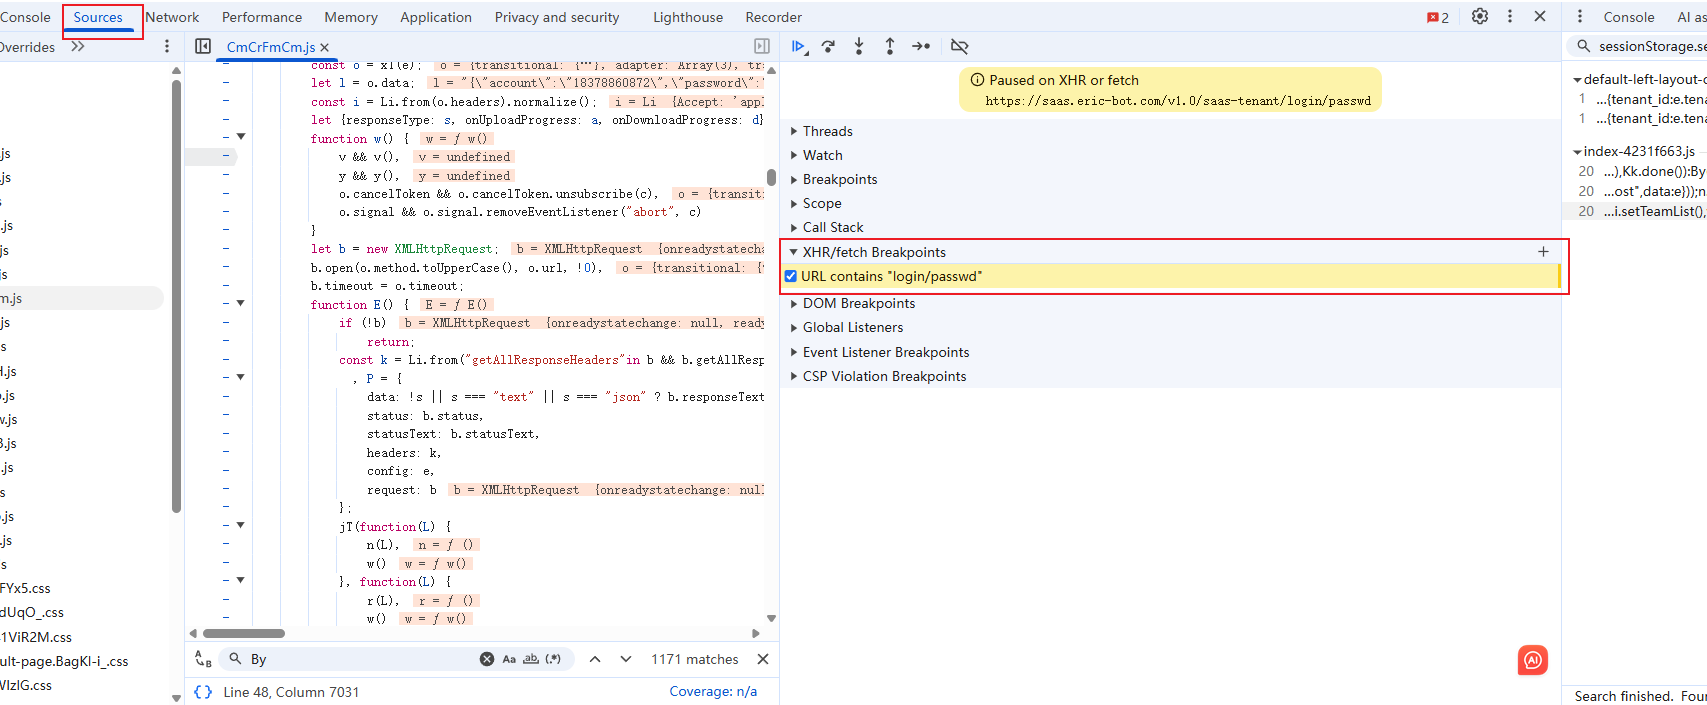Image resolution: width=1707 pixels, height=705 pixels.
Task: Toggle match case in search
Action: (509, 659)
